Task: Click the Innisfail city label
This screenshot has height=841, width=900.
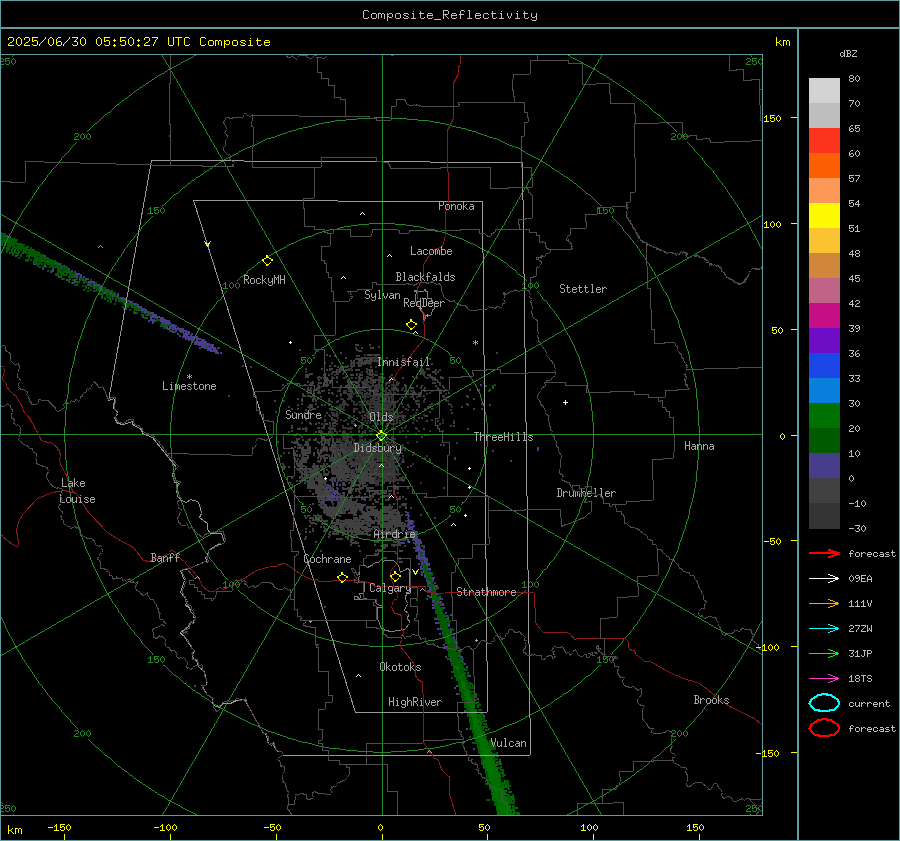Action: (x=404, y=362)
